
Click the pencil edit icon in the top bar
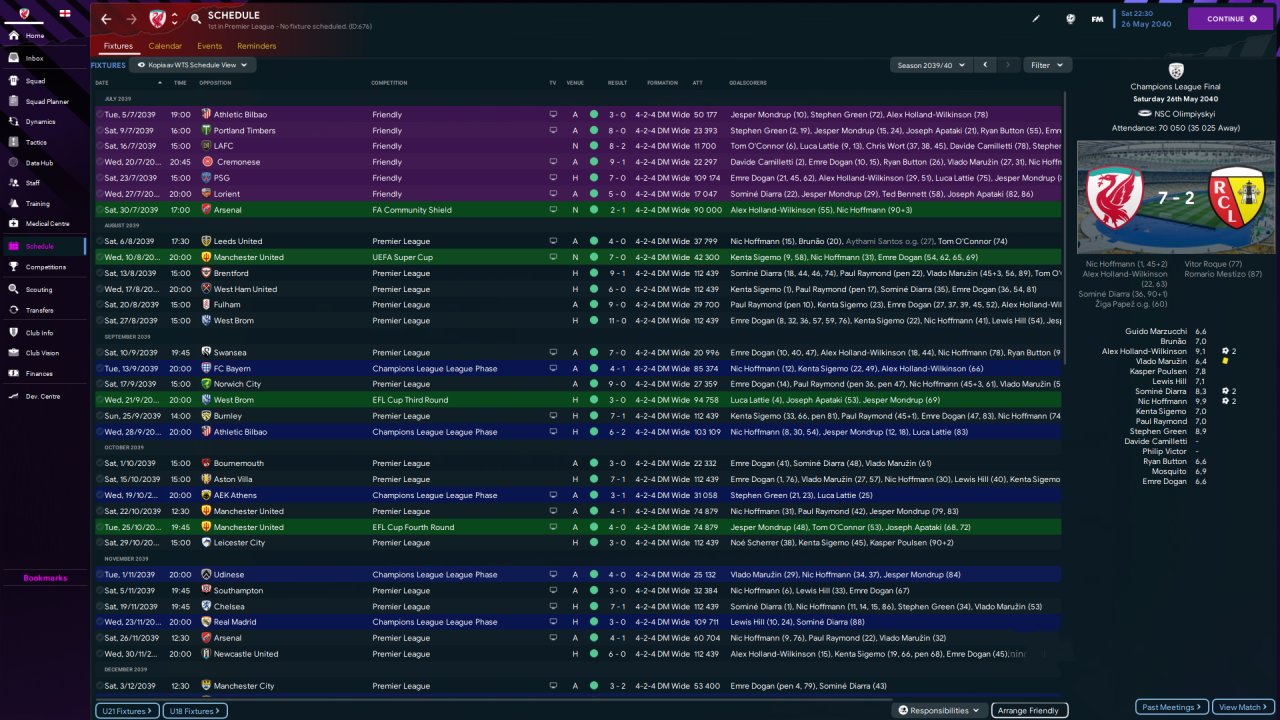click(x=1036, y=18)
